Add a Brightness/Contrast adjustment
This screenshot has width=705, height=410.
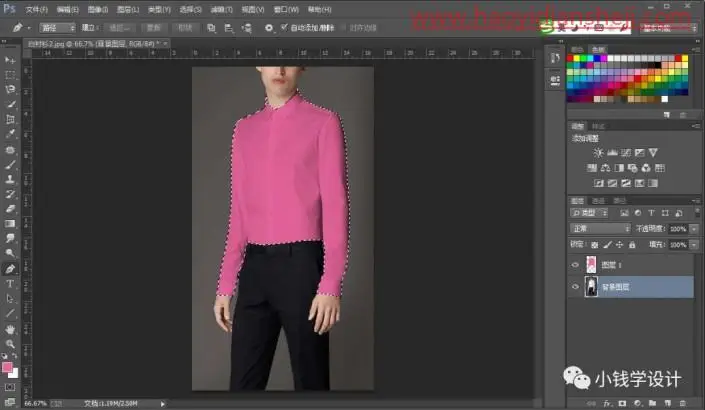[598, 153]
